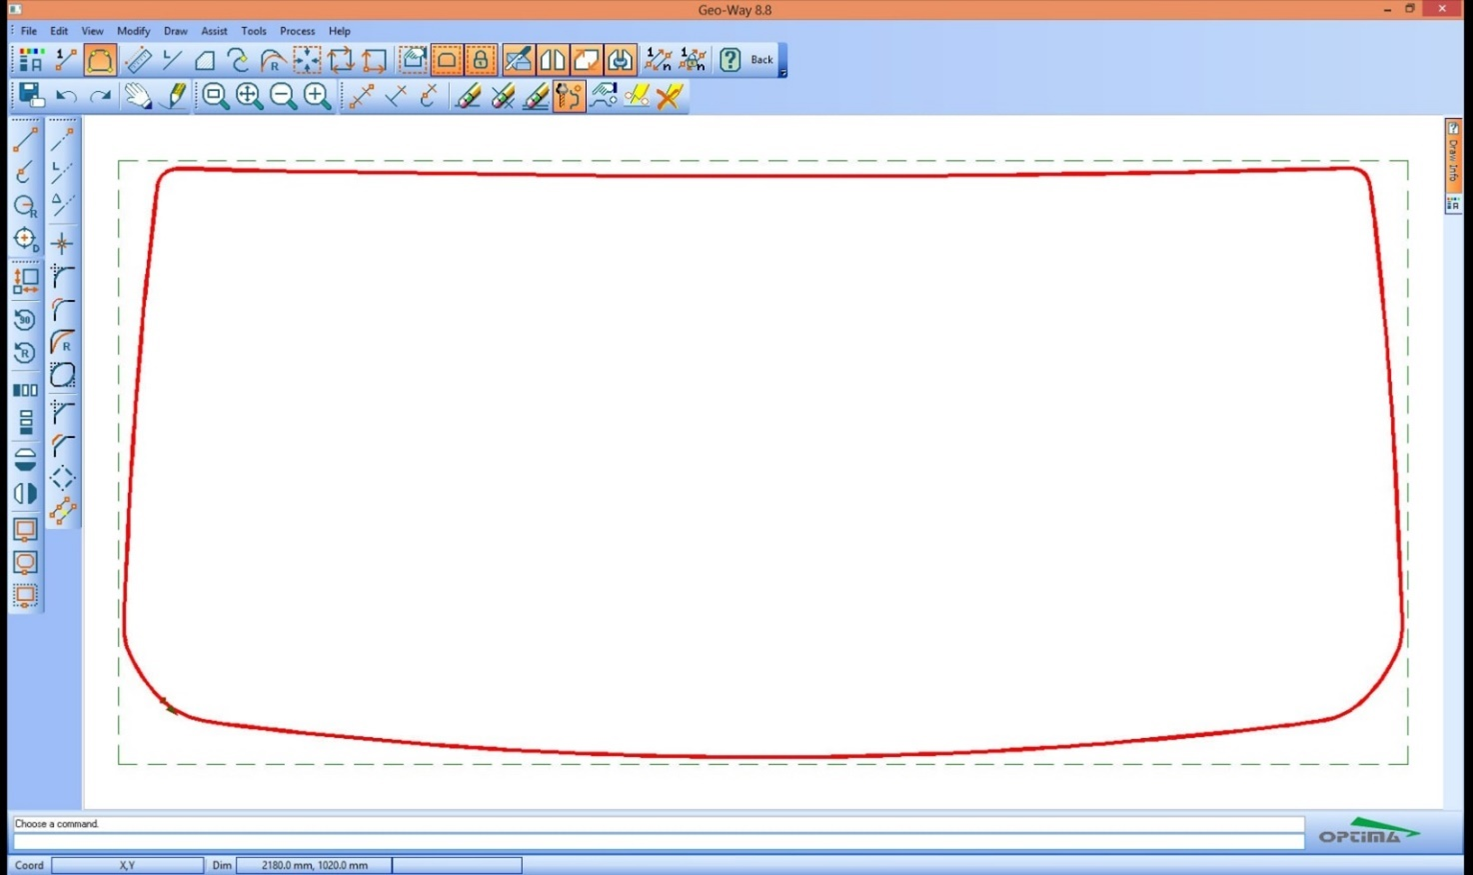Select the fillet R corner tool
The height and width of the screenshot is (875, 1473).
tap(62, 343)
